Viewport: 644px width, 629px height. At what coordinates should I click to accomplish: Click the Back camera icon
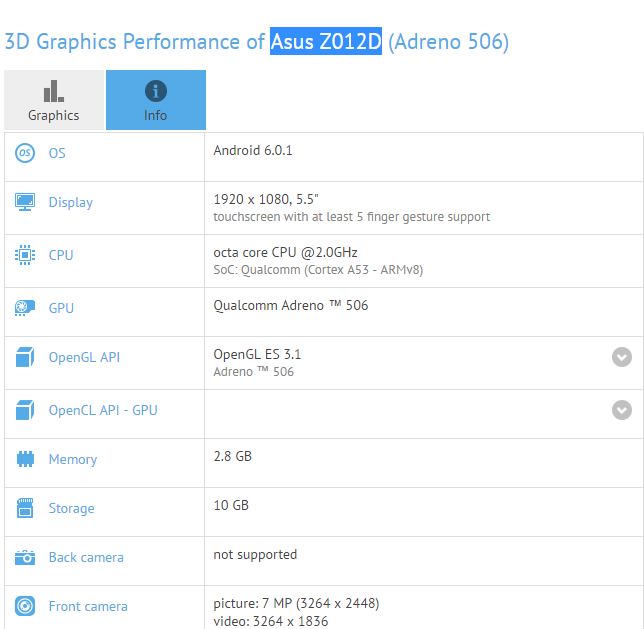[25, 558]
